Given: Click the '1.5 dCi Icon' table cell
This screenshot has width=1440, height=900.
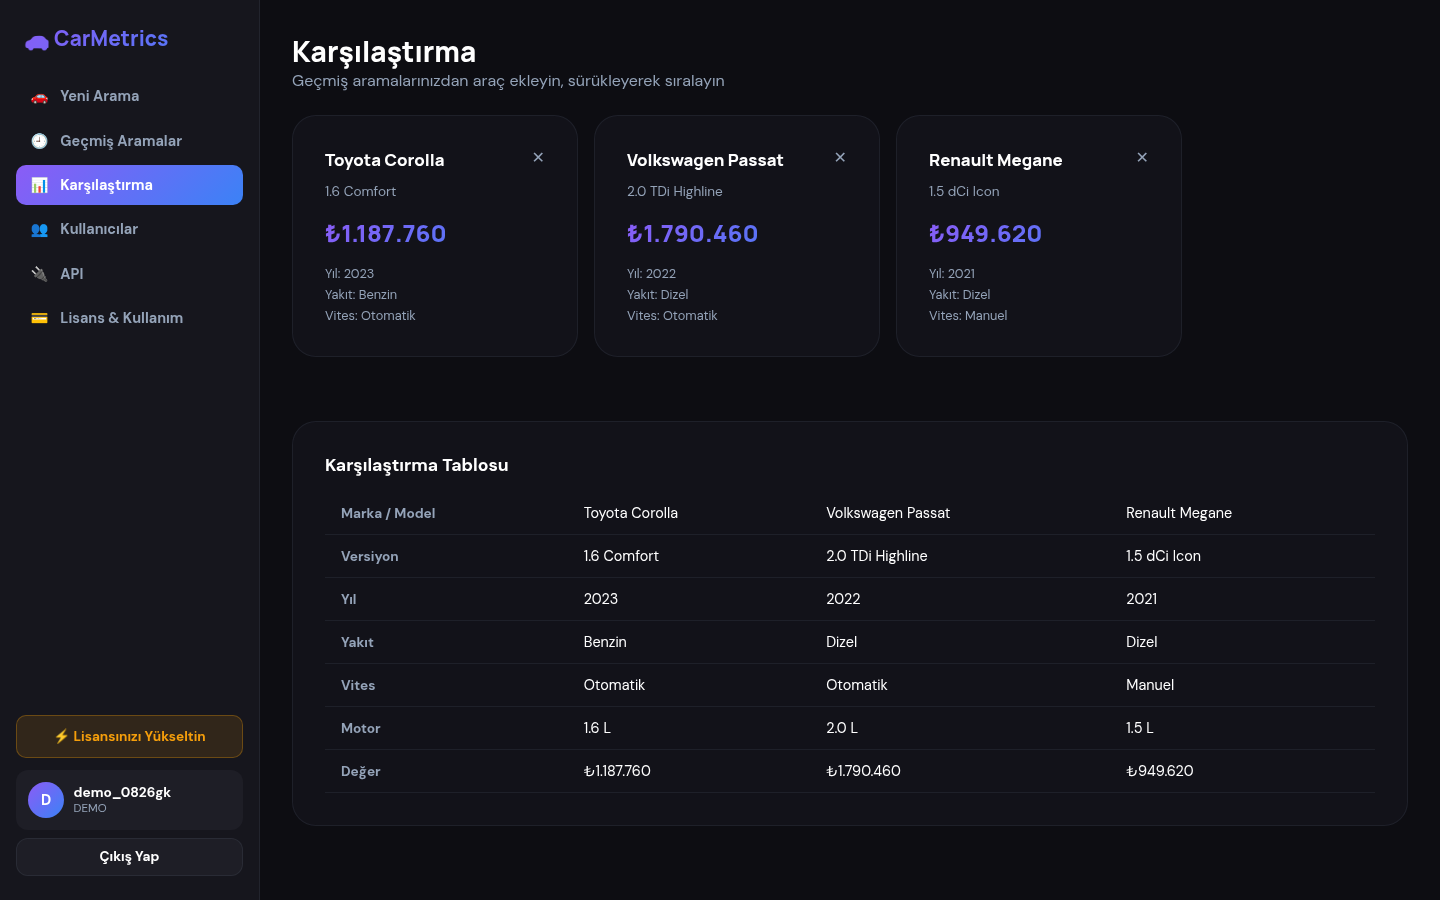Looking at the screenshot, I should 1163,556.
